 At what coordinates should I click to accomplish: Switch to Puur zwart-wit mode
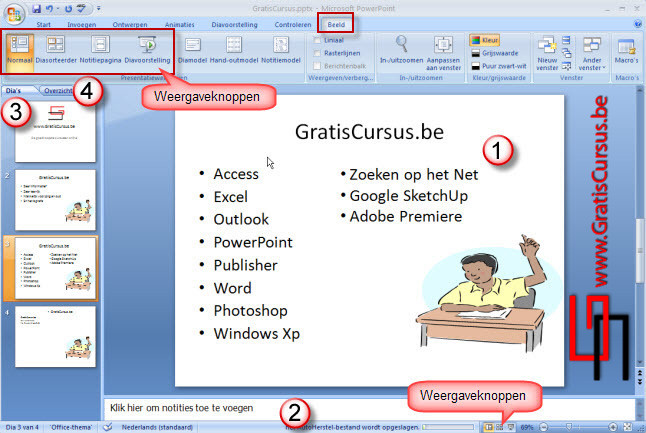click(499, 66)
